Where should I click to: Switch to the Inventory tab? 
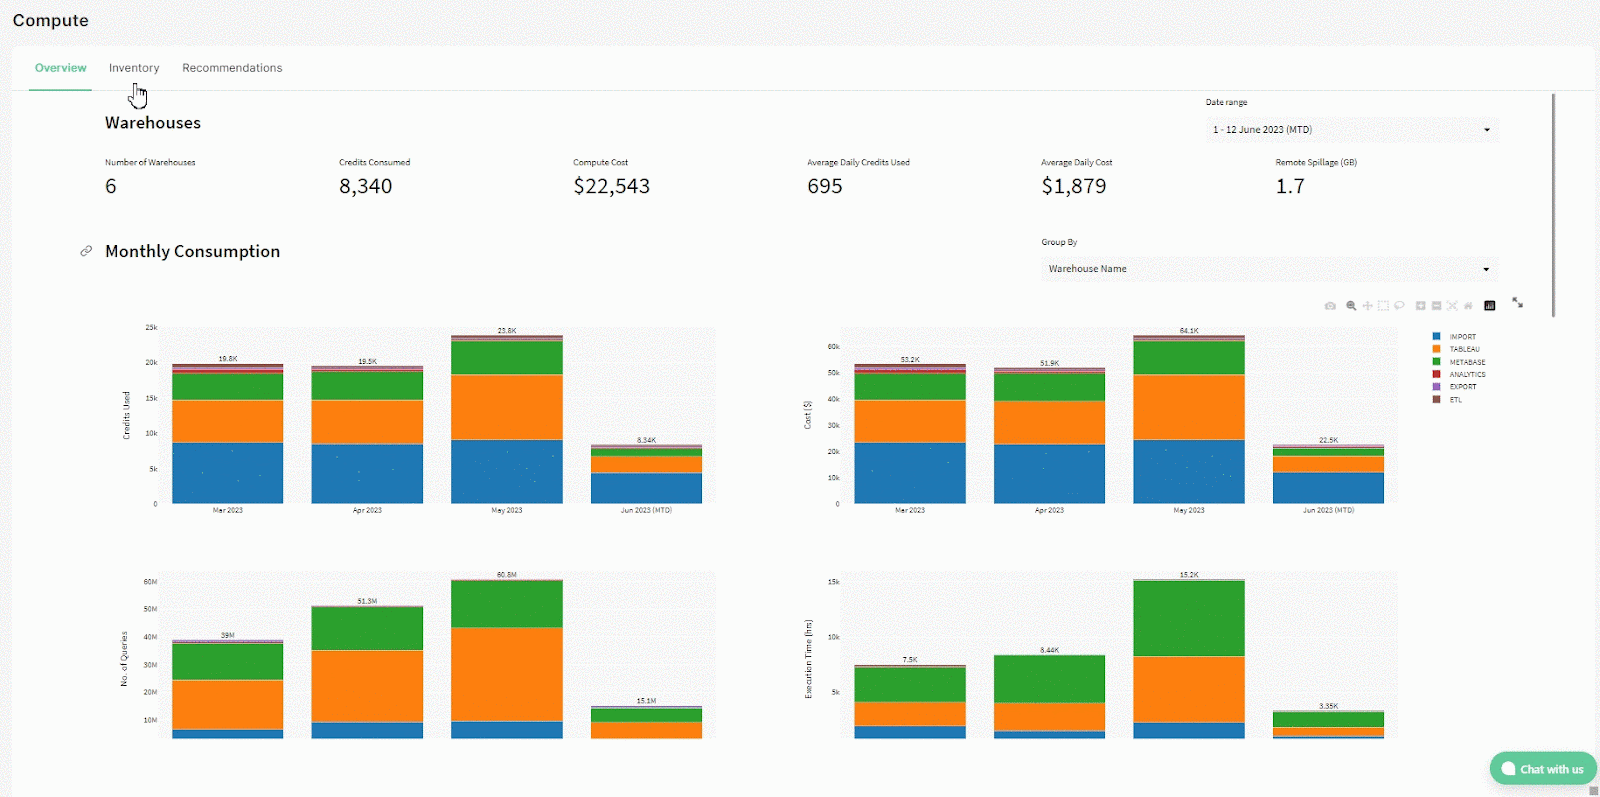tap(134, 68)
